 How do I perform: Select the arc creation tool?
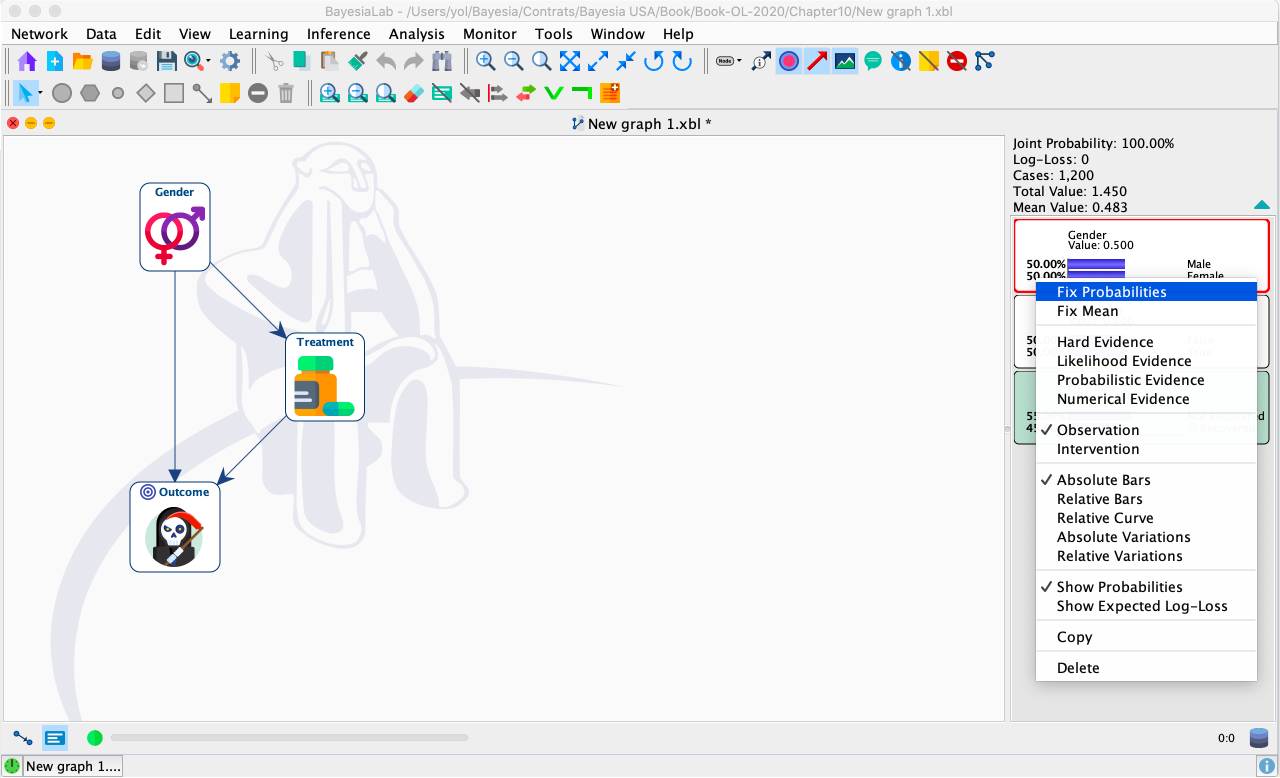(x=202, y=93)
